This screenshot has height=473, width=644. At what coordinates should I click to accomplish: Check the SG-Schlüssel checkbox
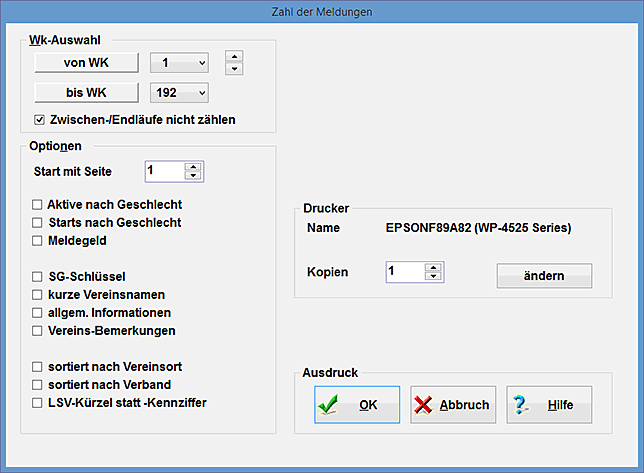(x=37, y=276)
